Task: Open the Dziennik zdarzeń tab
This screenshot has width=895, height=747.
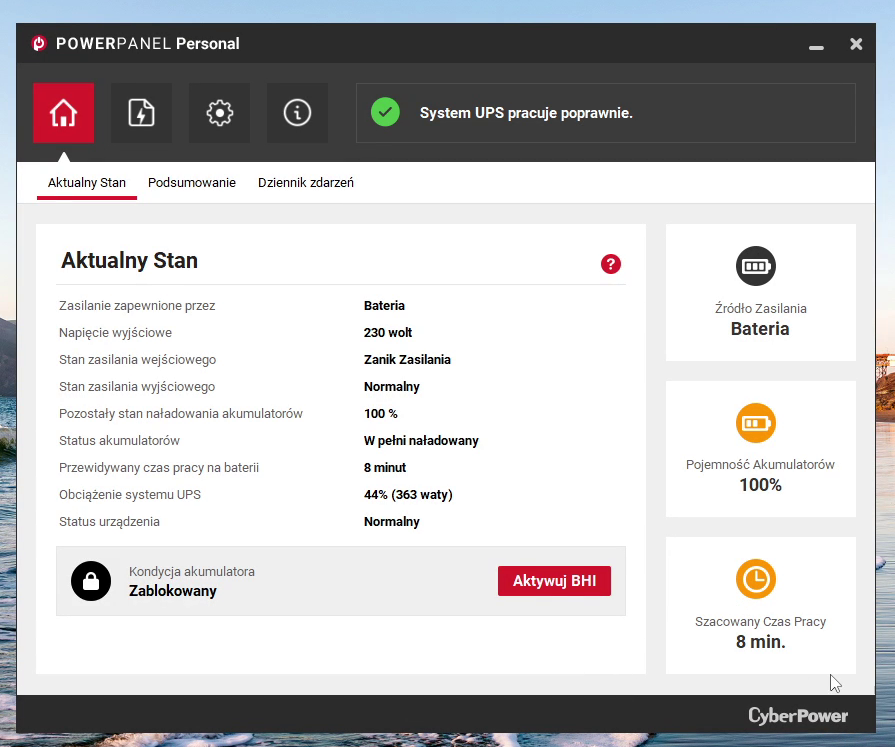Action: pos(306,183)
